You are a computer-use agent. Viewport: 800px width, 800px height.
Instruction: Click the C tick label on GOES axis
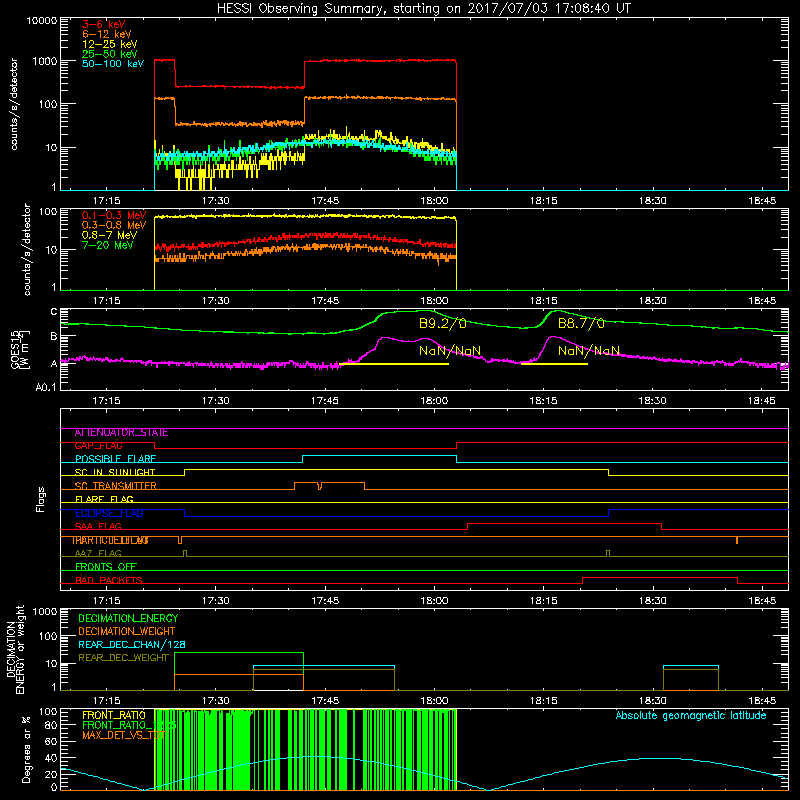[54, 312]
